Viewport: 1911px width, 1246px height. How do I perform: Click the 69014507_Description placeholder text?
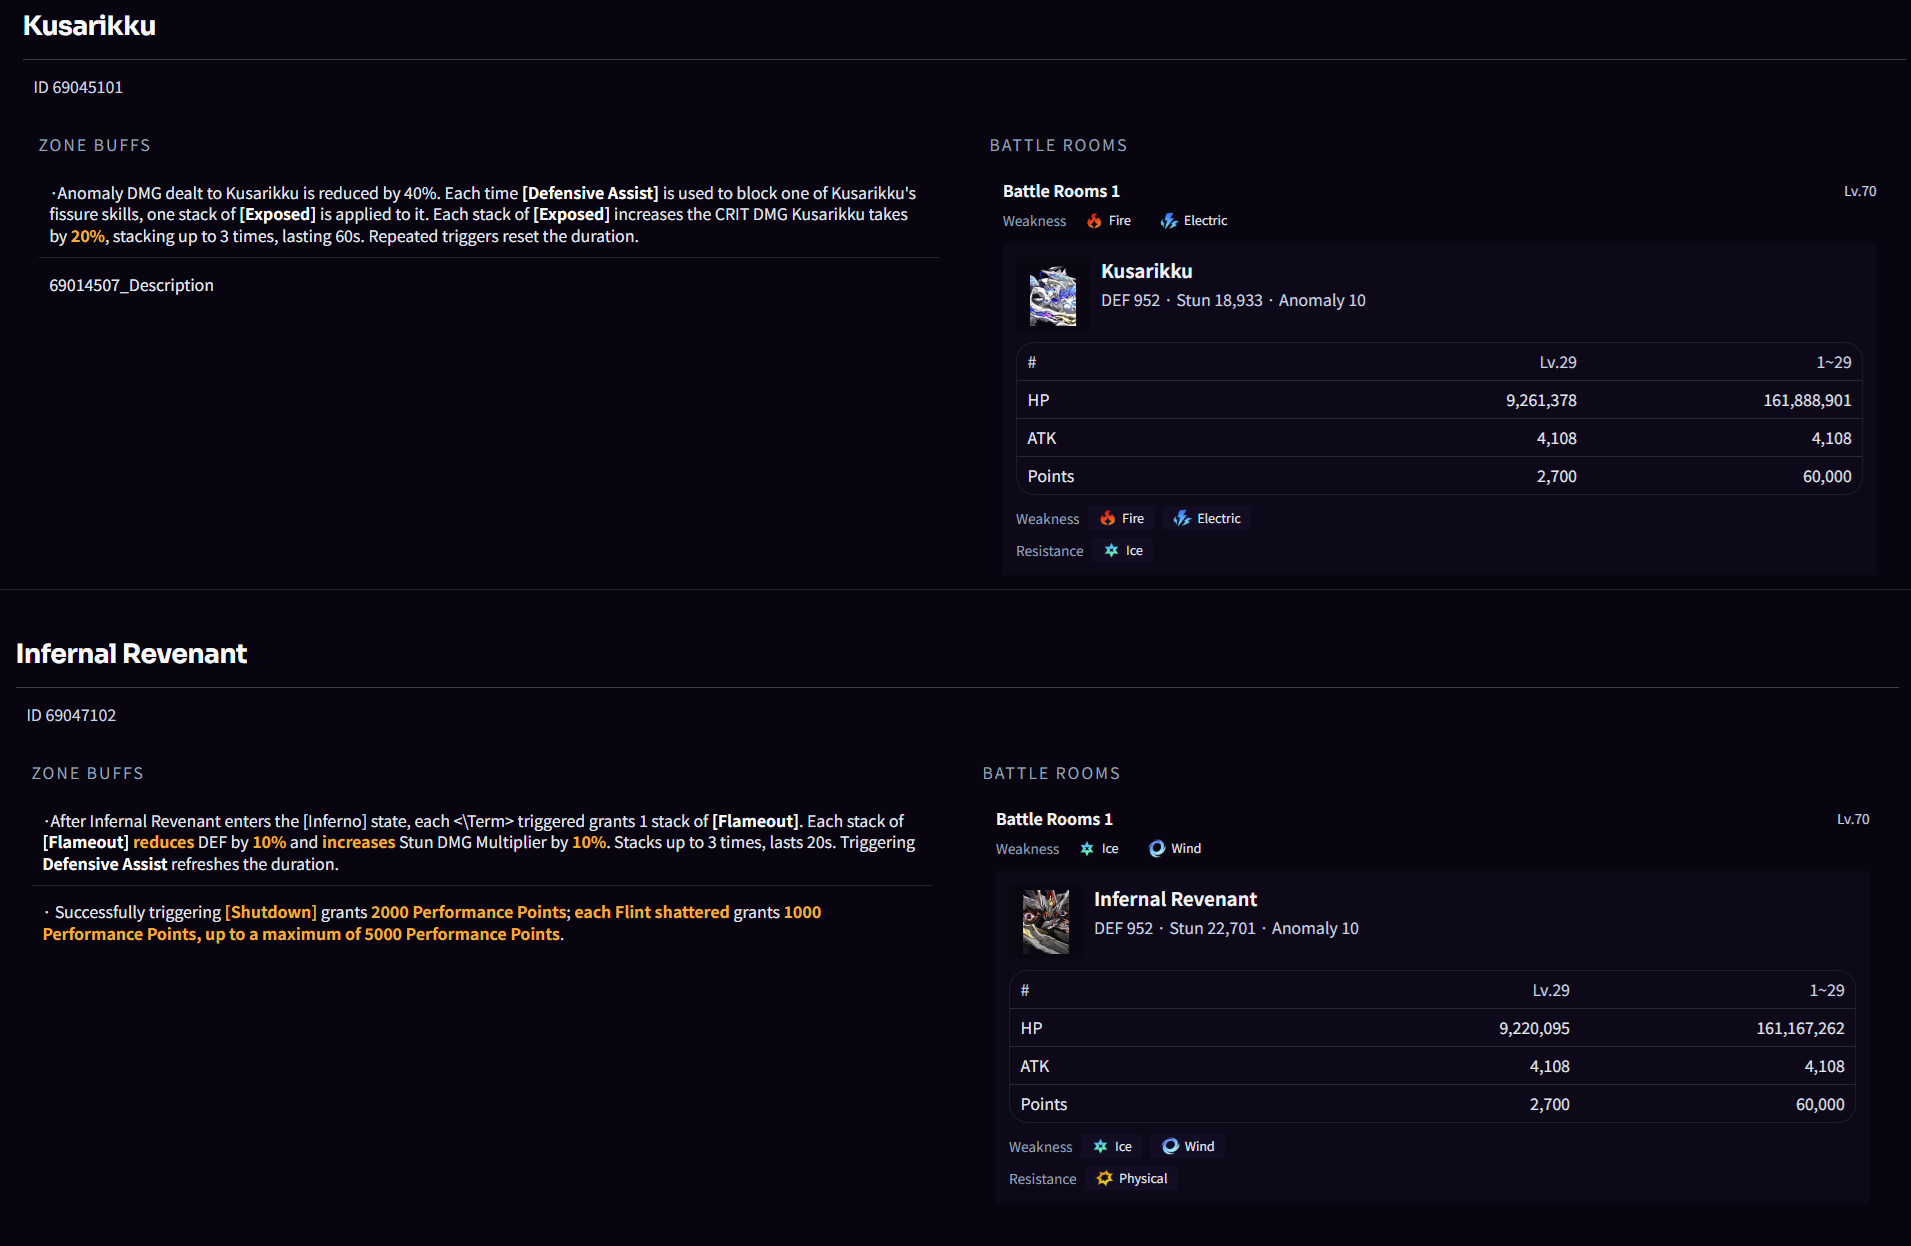click(131, 286)
